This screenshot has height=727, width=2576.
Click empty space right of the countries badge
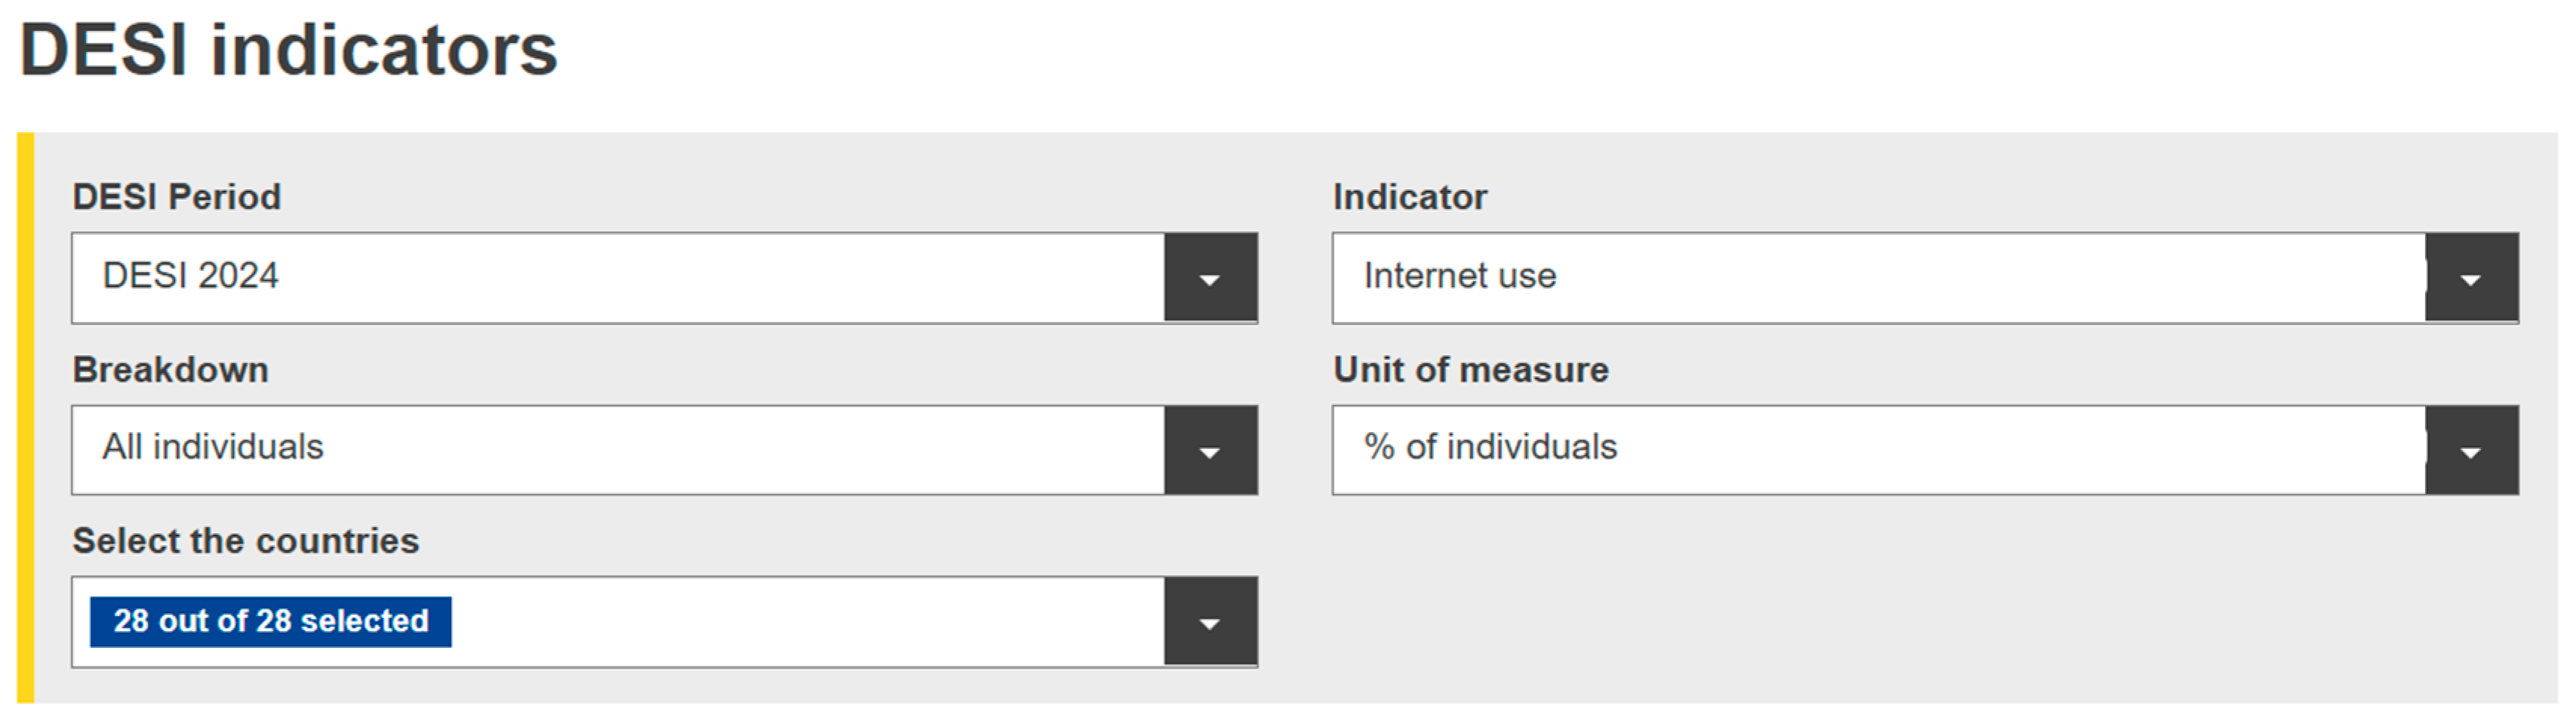coord(800,622)
